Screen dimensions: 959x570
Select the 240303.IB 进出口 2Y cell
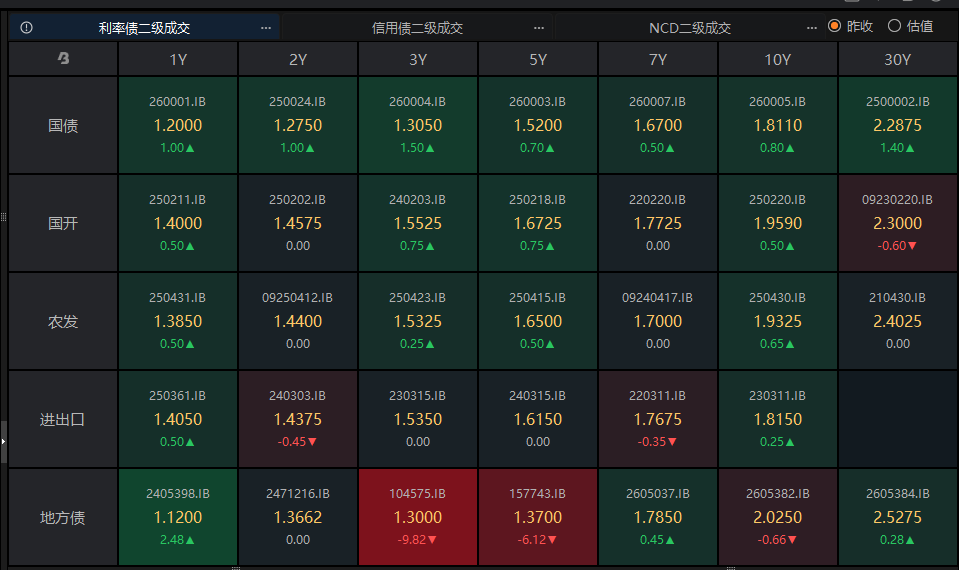click(x=298, y=419)
